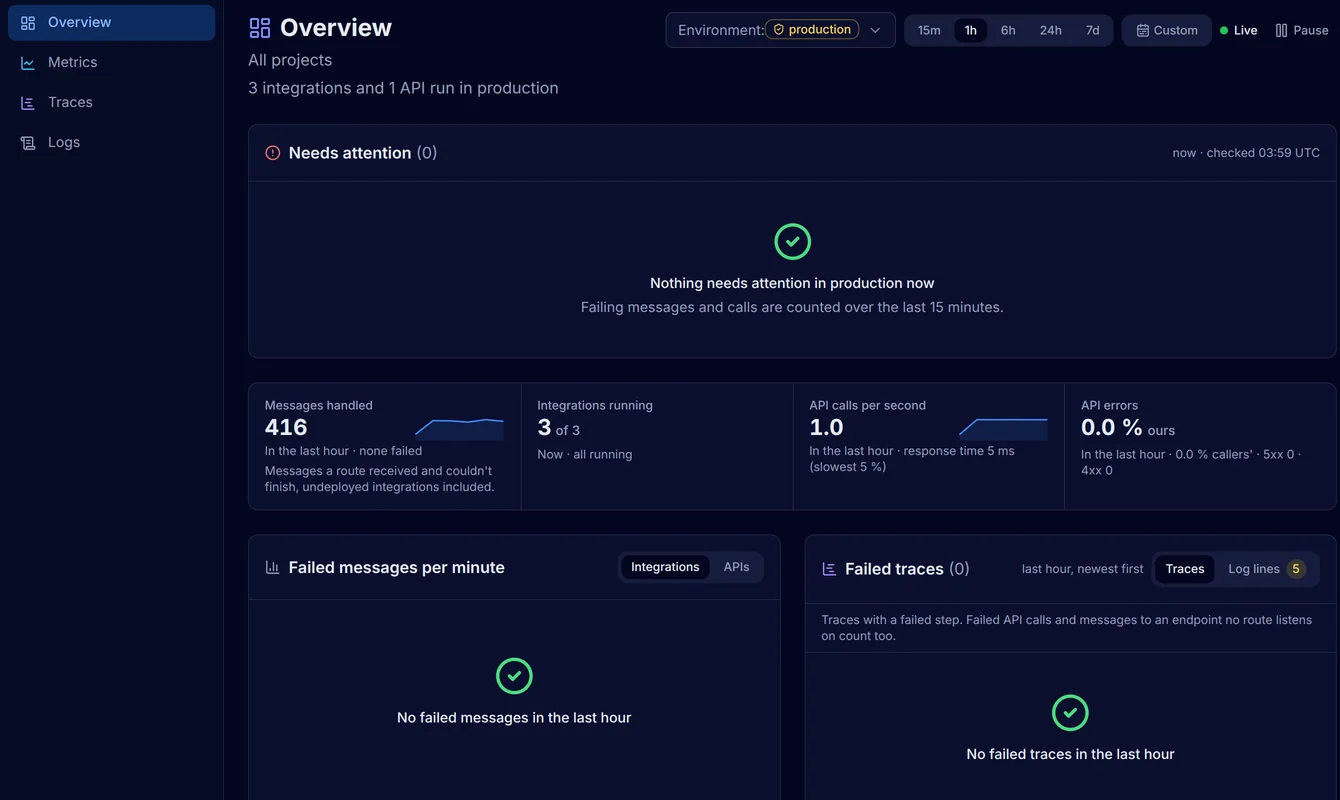Screen dimensions: 1340x800
Task: Open the Environment dropdown
Action: pyautogui.click(x=780, y=30)
